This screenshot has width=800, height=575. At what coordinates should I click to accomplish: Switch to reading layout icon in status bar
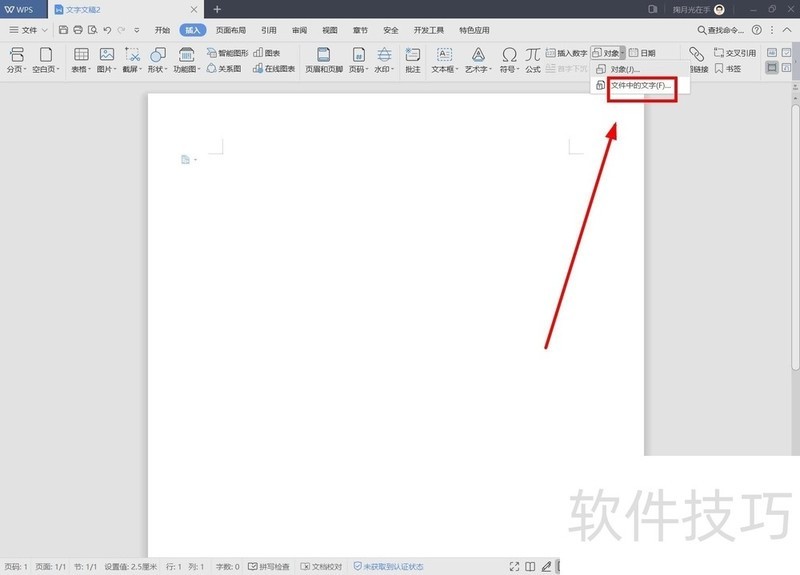[530, 566]
